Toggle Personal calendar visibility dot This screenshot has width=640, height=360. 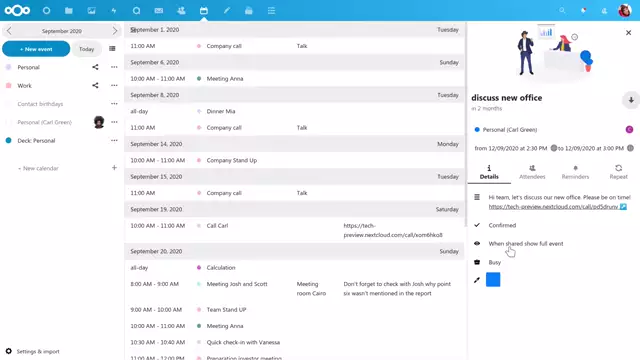point(8,67)
